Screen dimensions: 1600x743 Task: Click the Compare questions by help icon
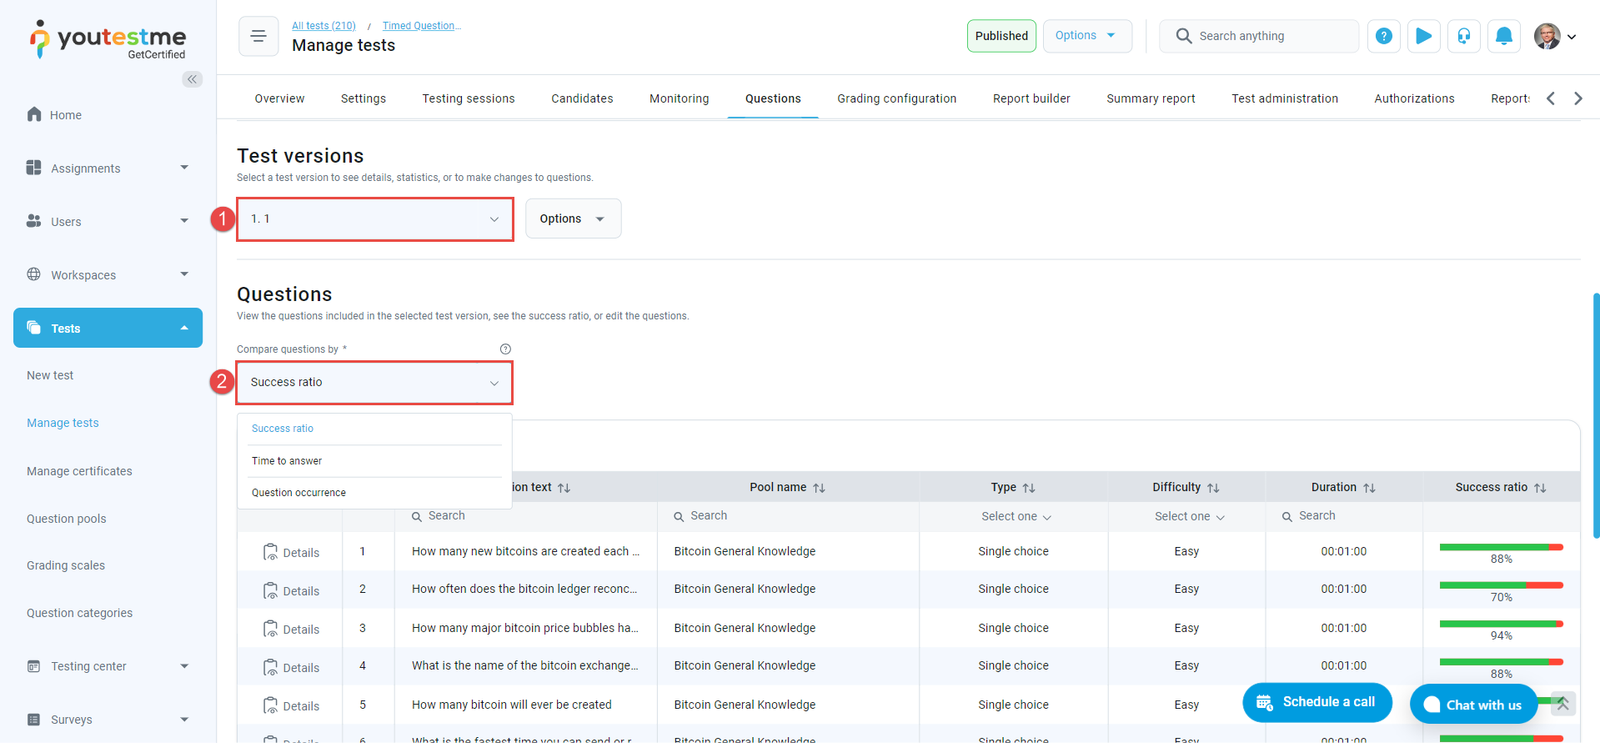point(505,349)
